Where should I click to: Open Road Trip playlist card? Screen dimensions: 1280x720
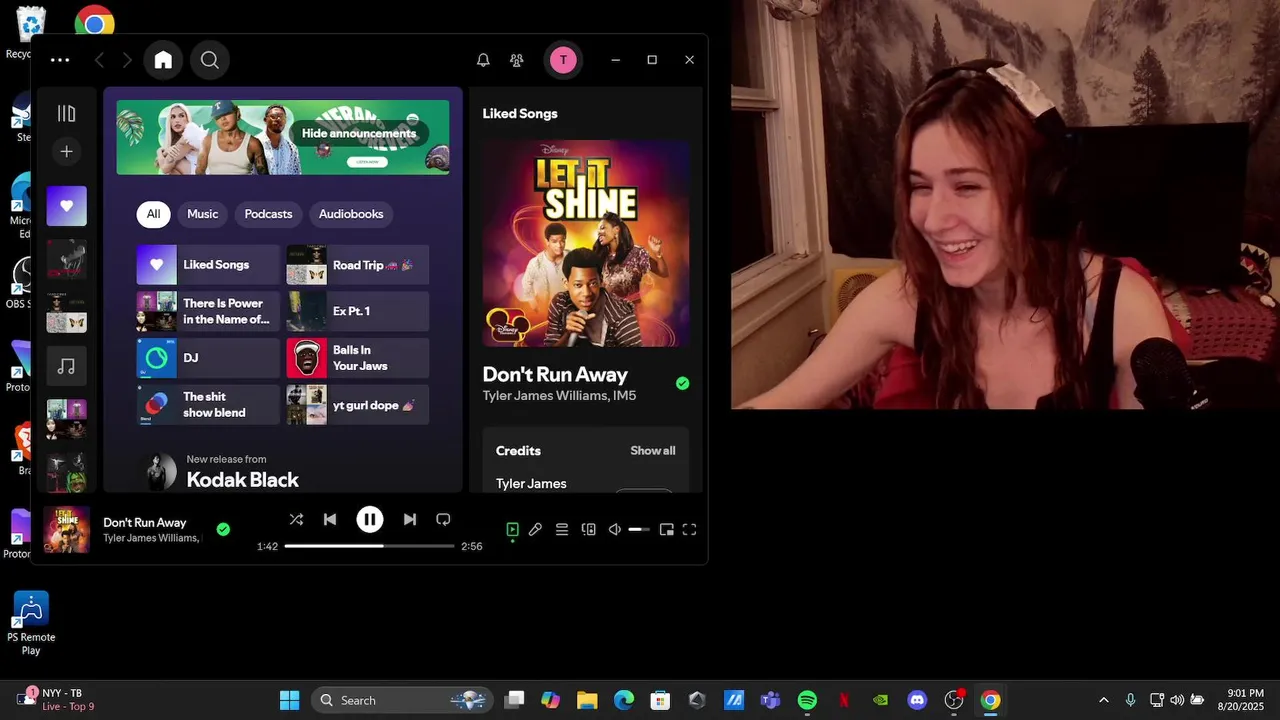pos(358,265)
